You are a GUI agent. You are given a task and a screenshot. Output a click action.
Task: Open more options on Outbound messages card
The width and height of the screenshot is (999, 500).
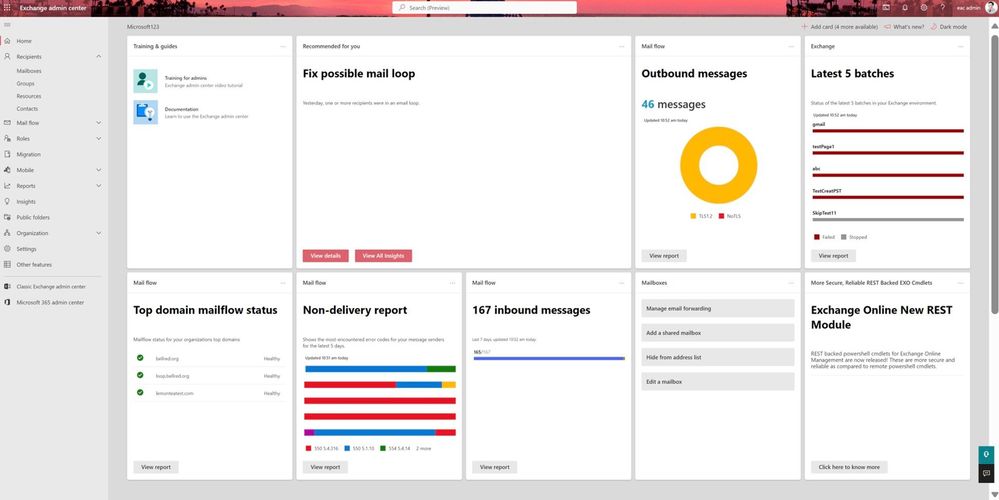coord(791,46)
